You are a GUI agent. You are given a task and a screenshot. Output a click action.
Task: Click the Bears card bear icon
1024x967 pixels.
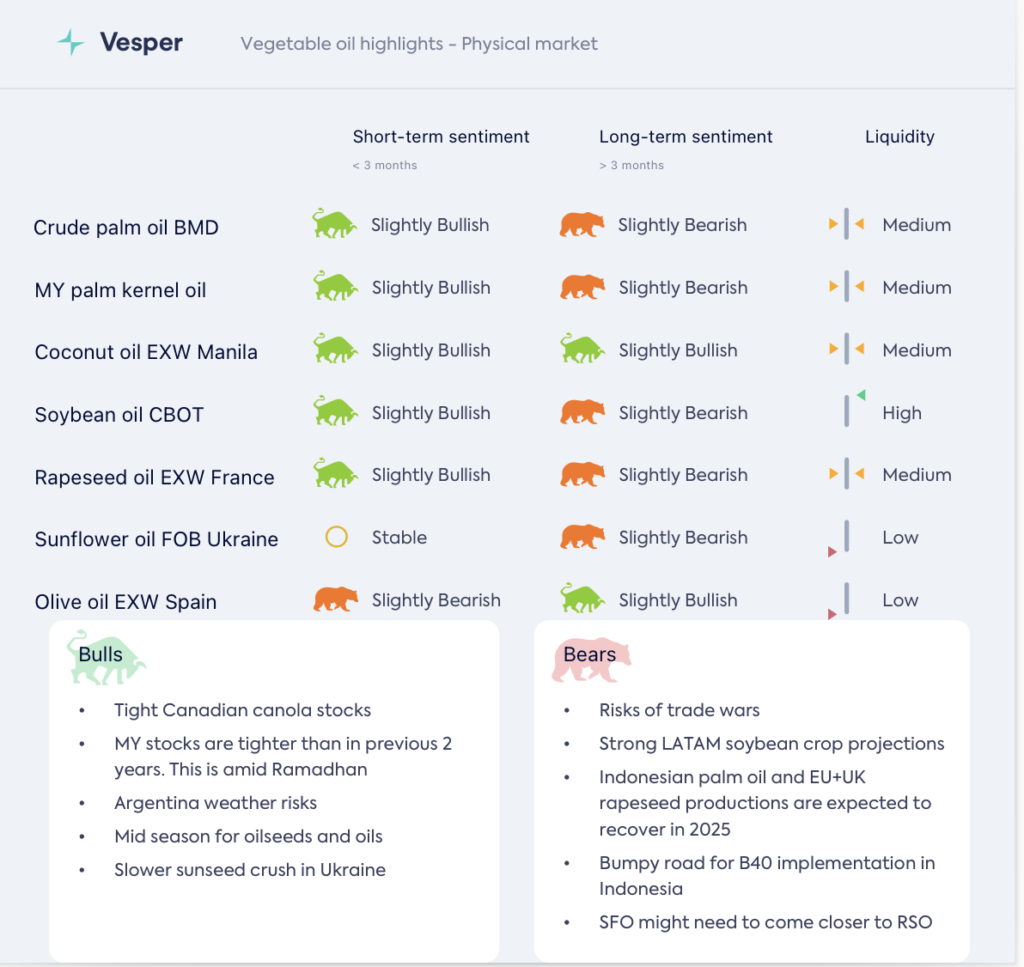click(590, 659)
